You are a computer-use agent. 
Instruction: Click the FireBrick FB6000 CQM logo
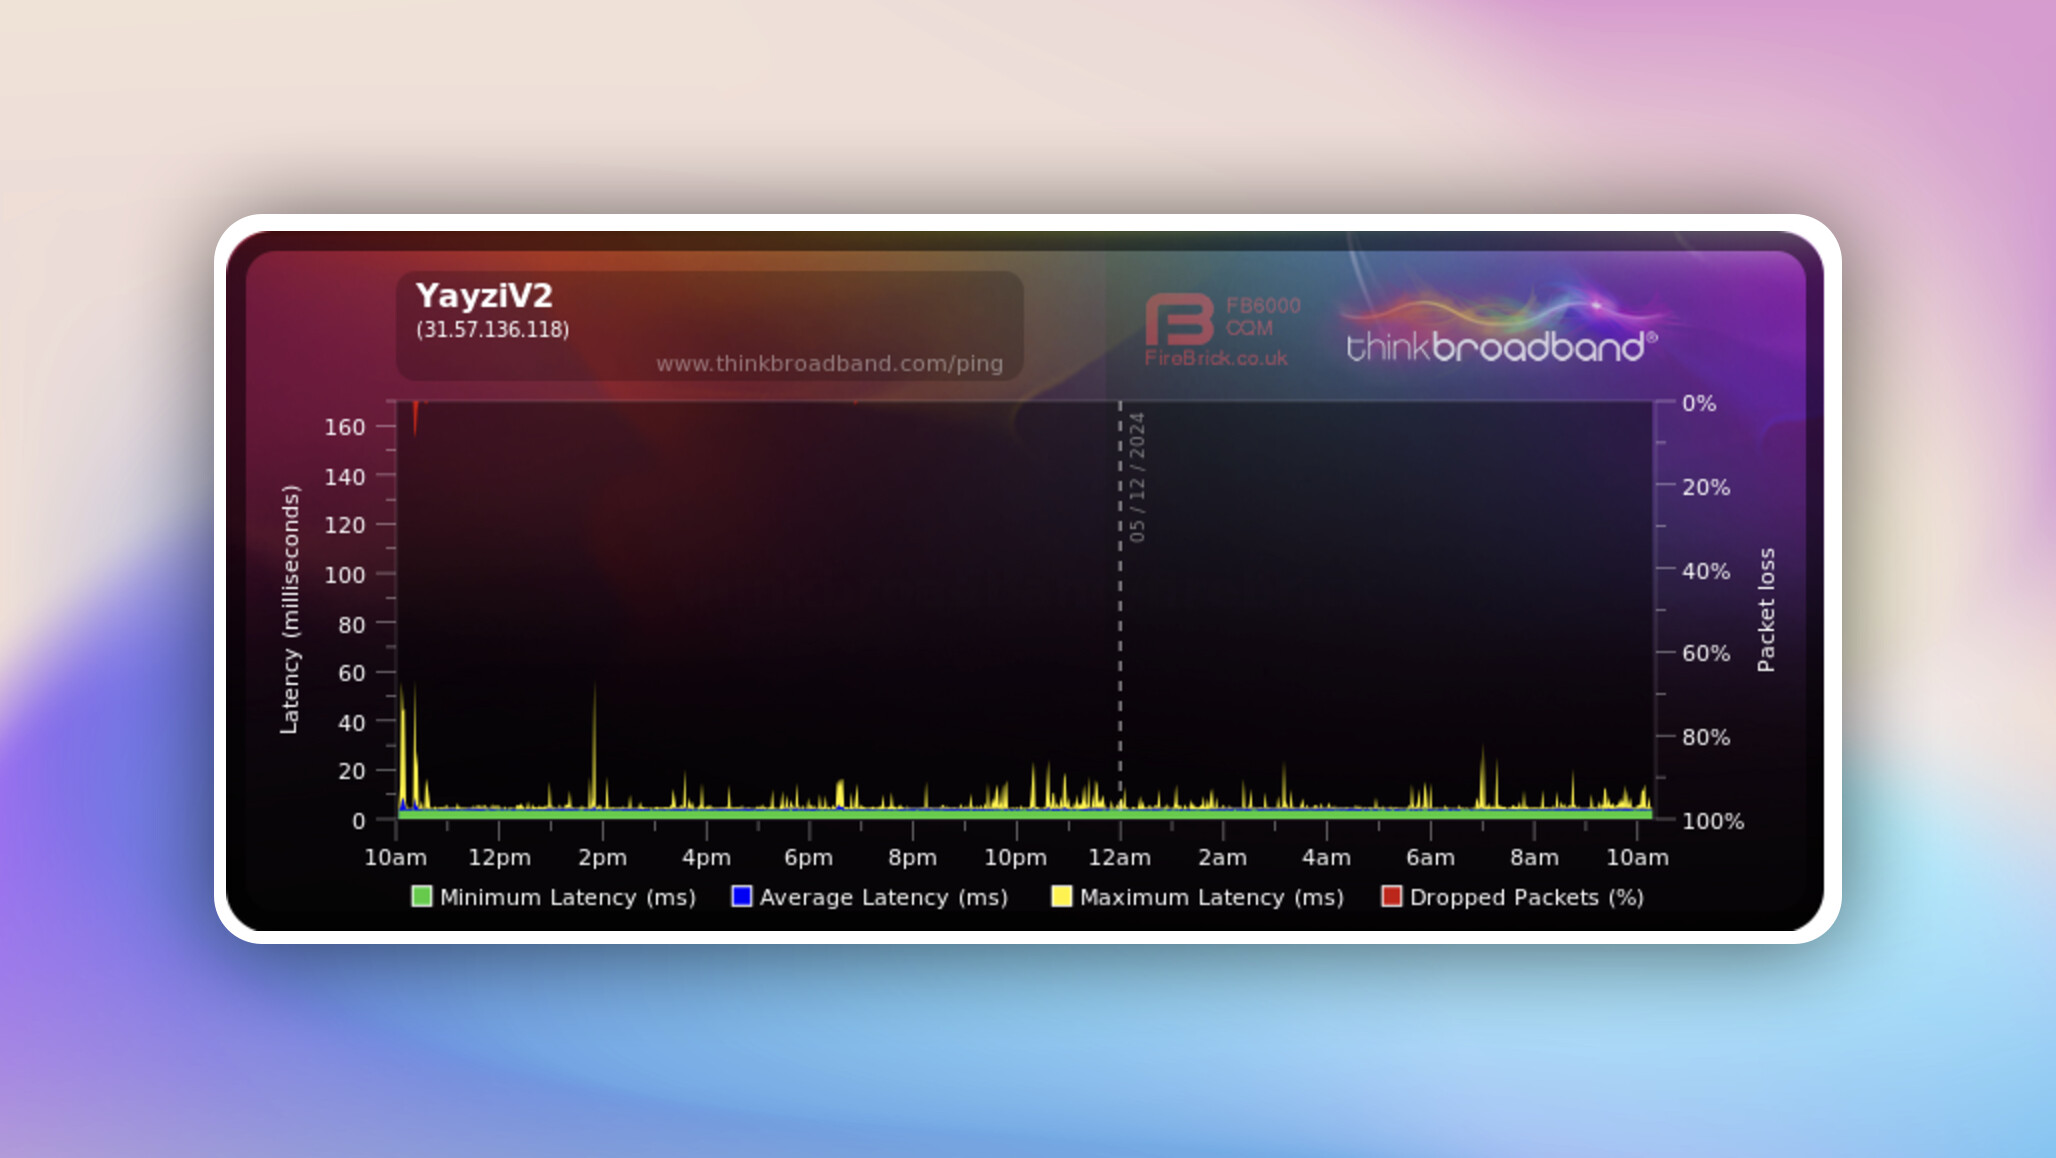coord(1222,330)
